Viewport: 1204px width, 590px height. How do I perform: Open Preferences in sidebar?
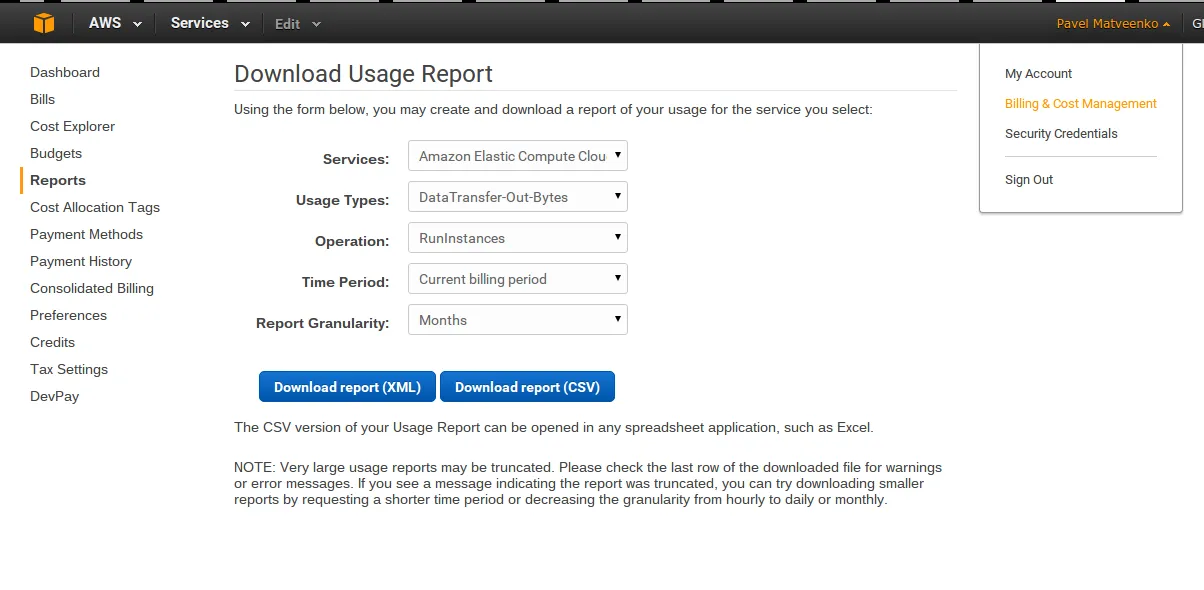(68, 315)
